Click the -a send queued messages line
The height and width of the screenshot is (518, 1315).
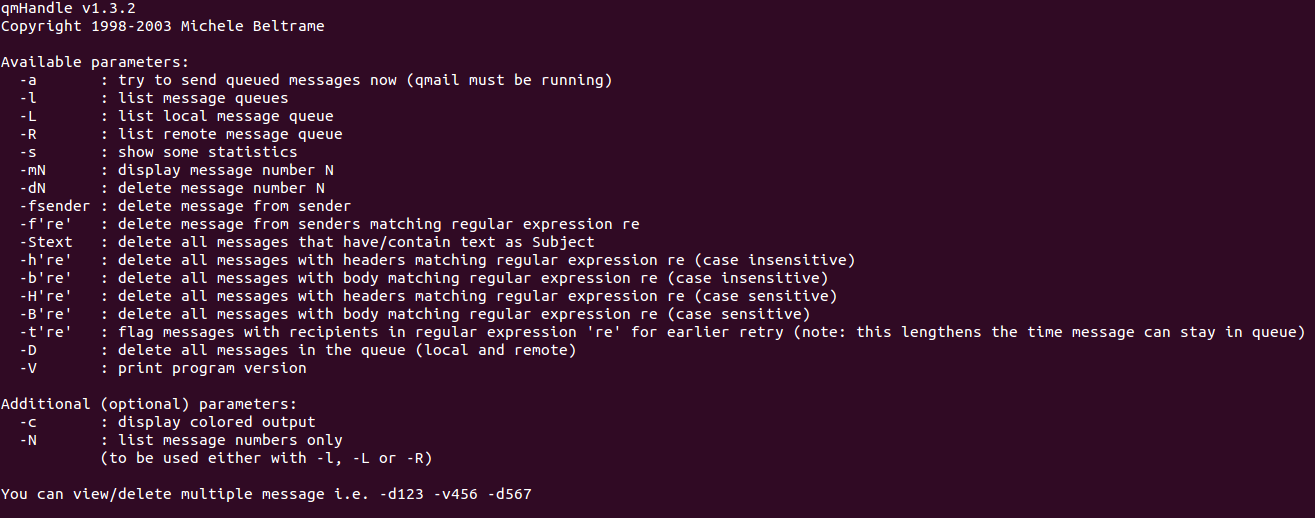[315, 80]
